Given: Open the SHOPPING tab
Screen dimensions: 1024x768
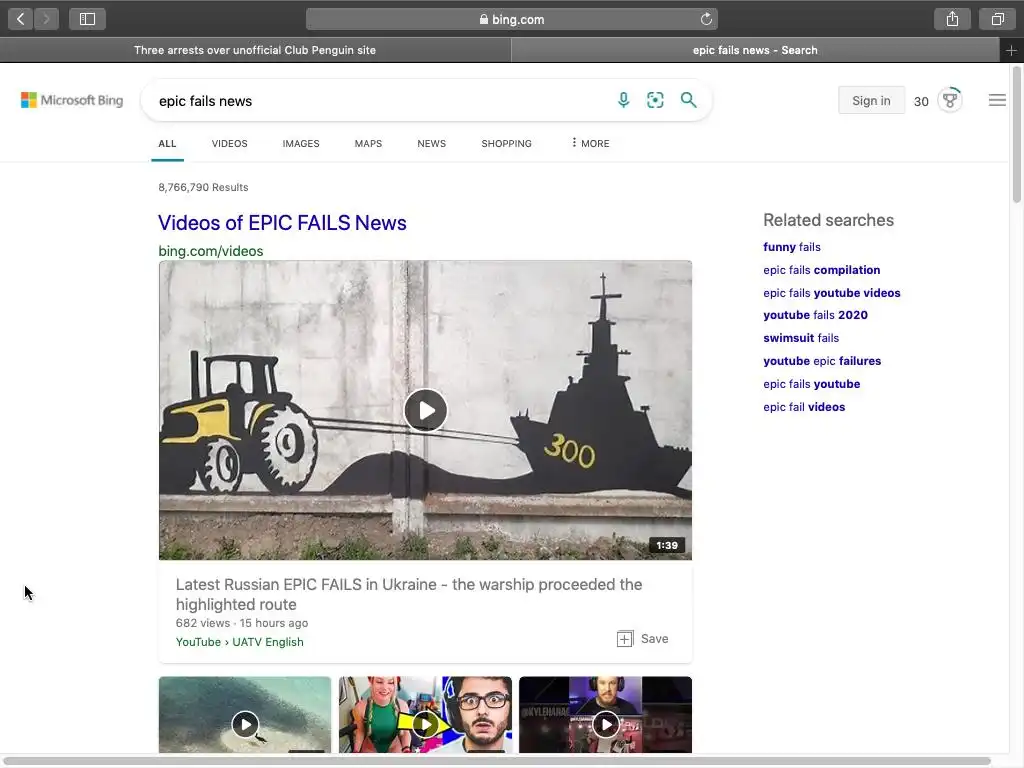Looking at the screenshot, I should pyautogui.click(x=506, y=144).
